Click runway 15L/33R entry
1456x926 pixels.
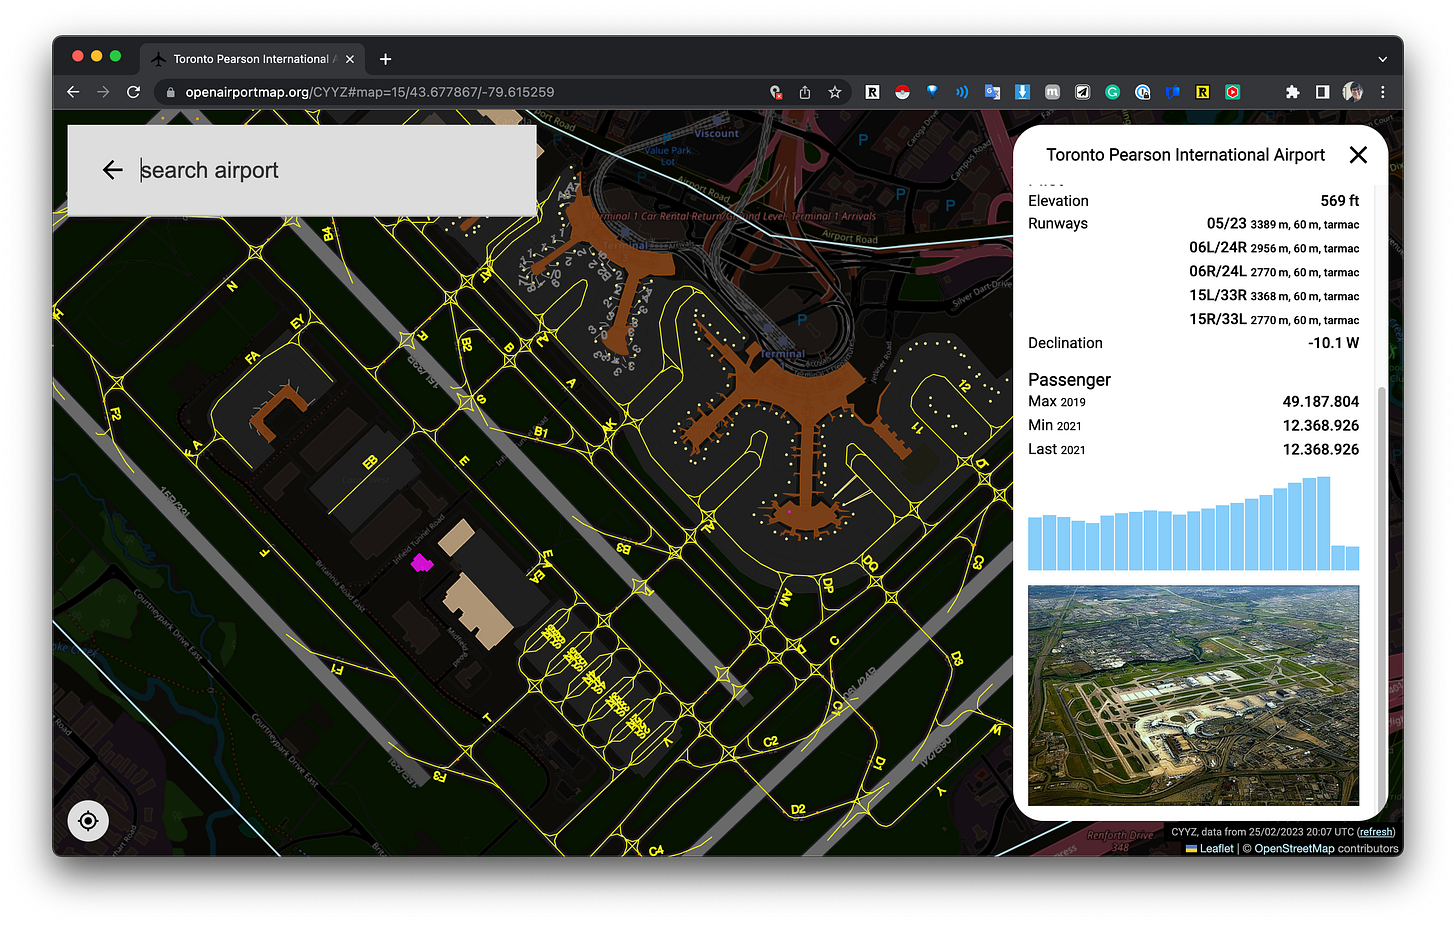1274,296
